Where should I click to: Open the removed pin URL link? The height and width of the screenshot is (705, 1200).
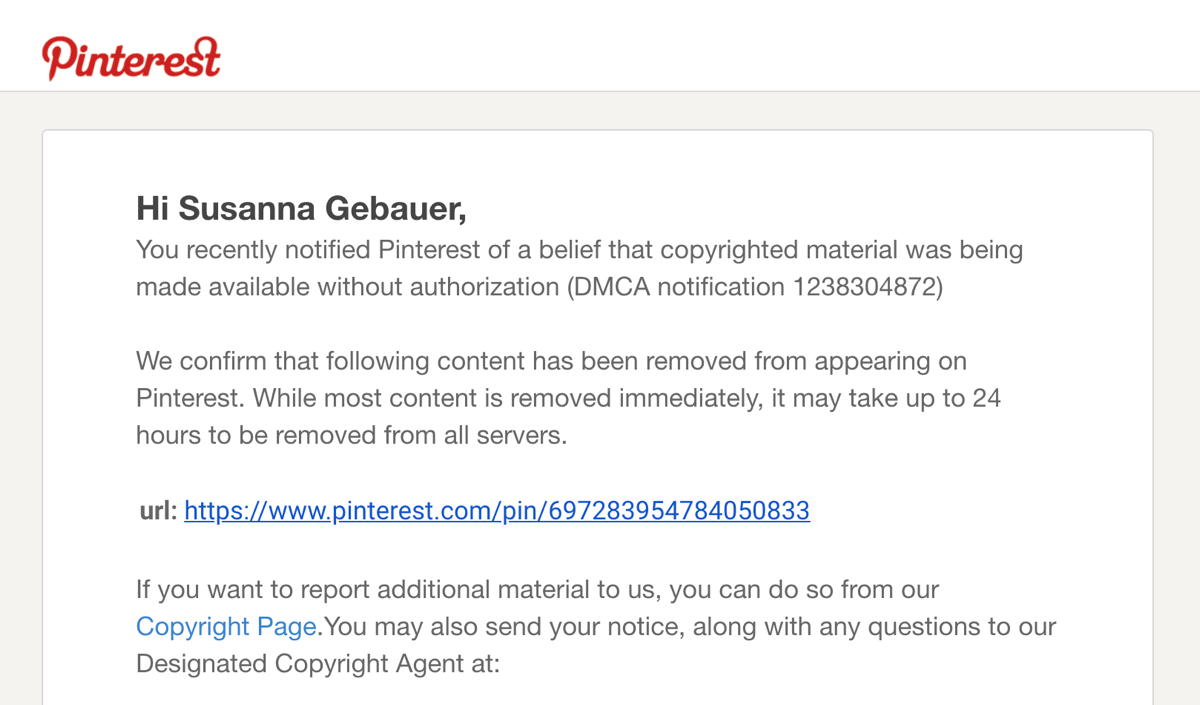pos(497,511)
